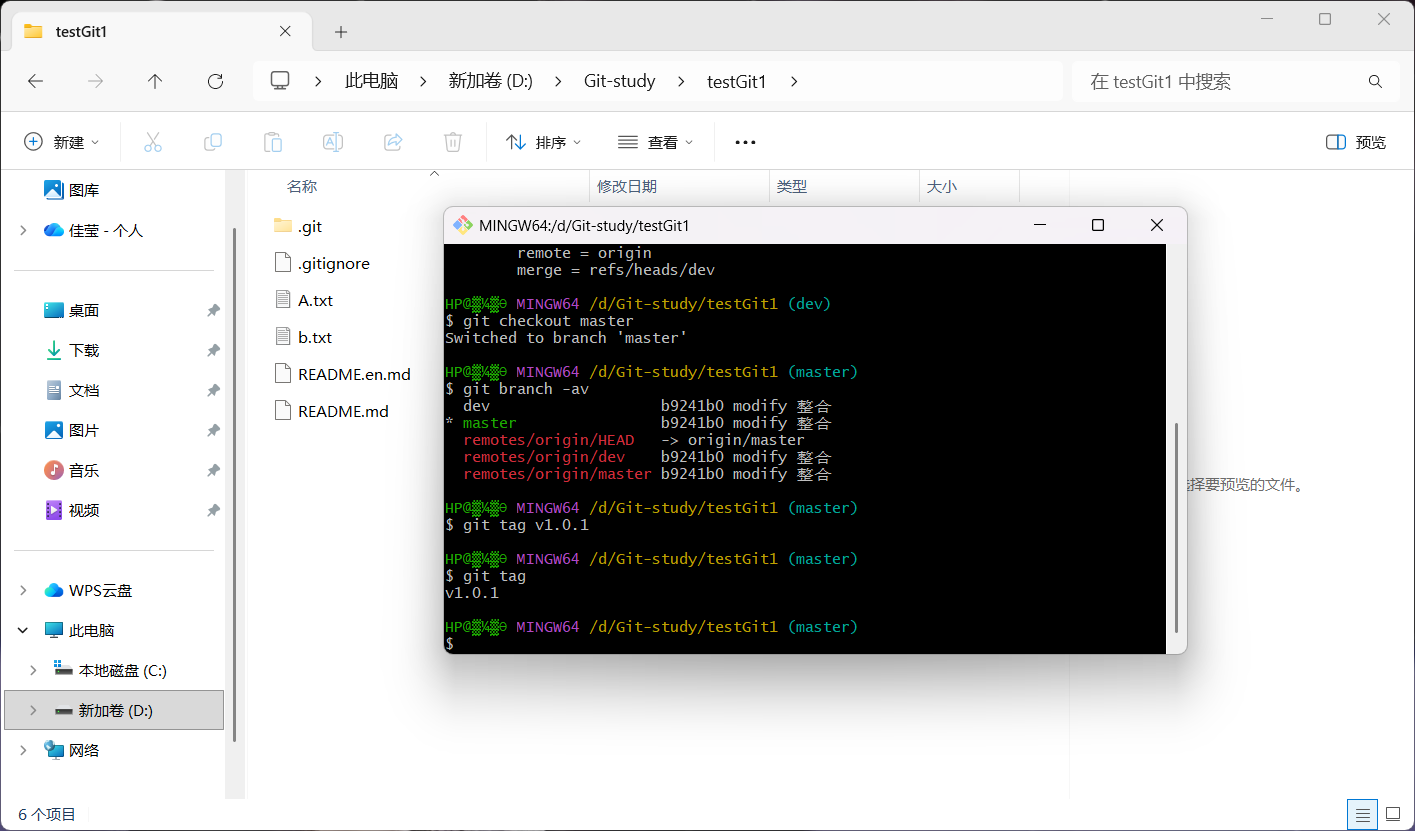Viewport: 1415px width, 831px height.
Task: Open the 排序 sort dropdown
Action: point(544,142)
